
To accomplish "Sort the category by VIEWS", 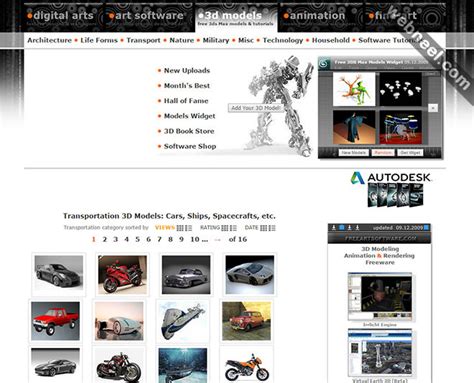I will 165,228.
